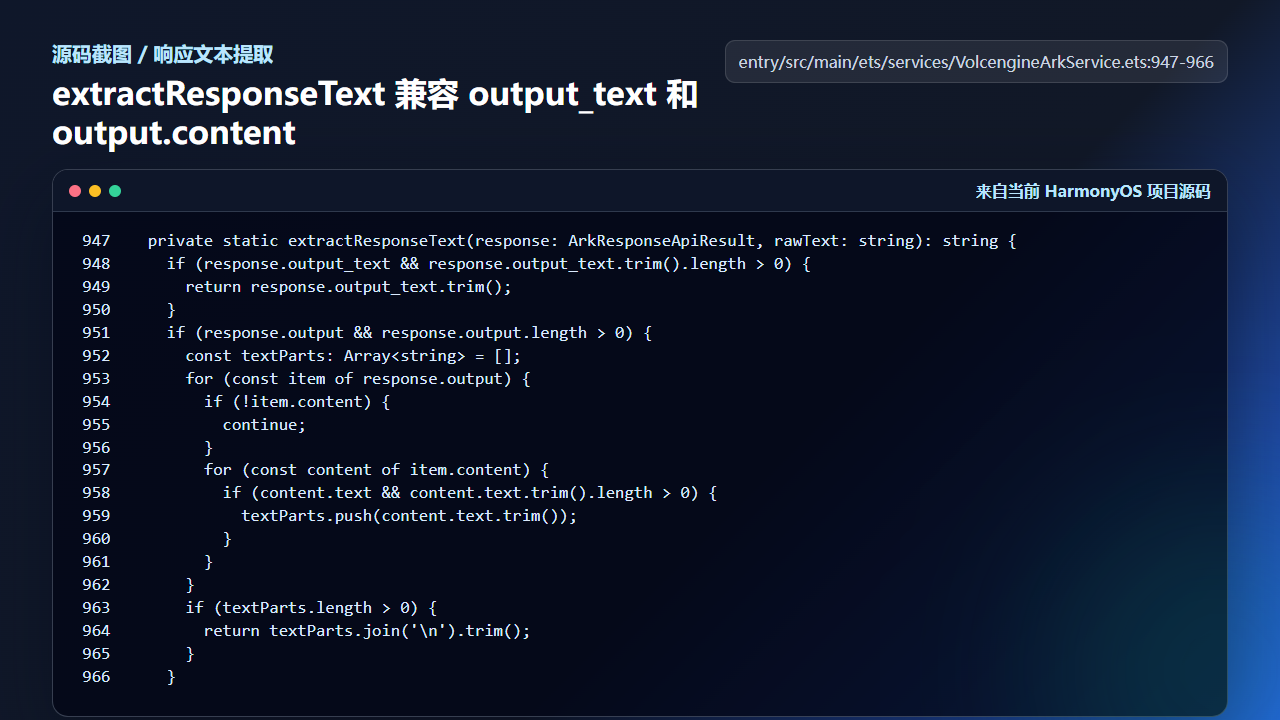Image resolution: width=1280 pixels, height=720 pixels.
Task: Click line number 959
Action: pyautogui.click(x=97, y=516)
